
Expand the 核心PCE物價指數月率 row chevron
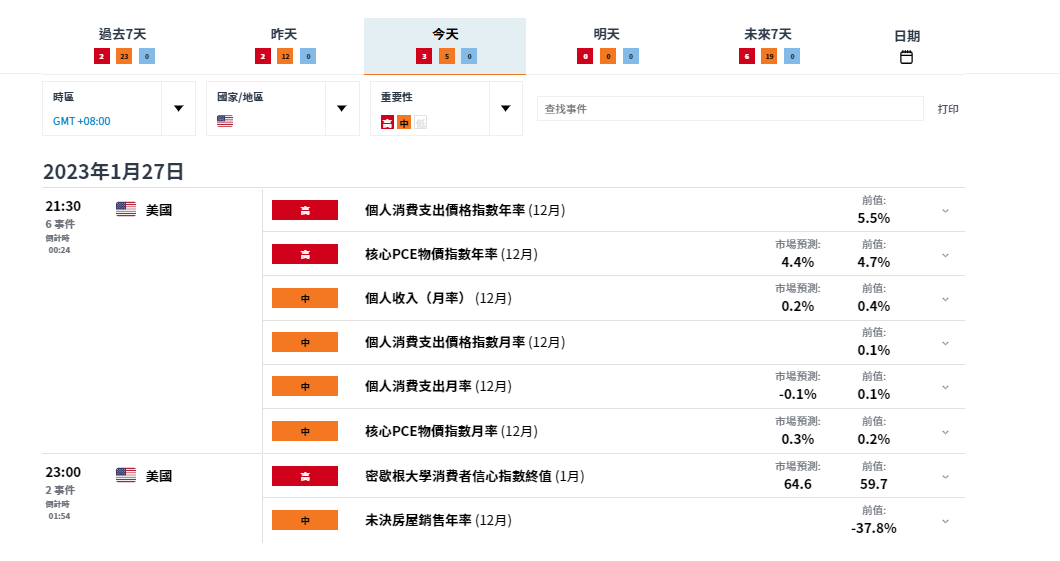pyautogui.click(x=945, y=432)
